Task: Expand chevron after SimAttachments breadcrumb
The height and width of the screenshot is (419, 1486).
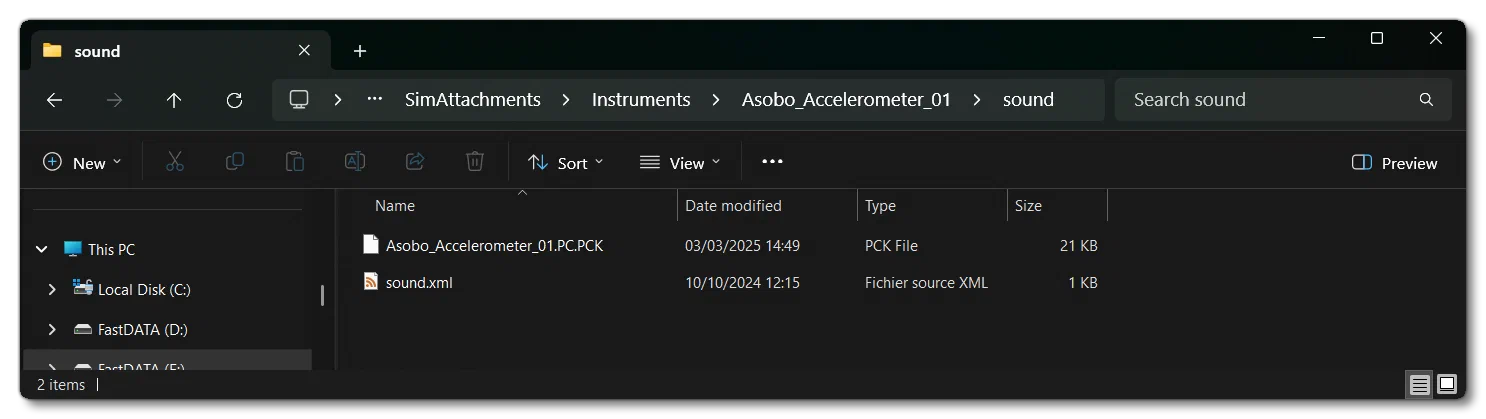Action: click(x=566, y=100)
